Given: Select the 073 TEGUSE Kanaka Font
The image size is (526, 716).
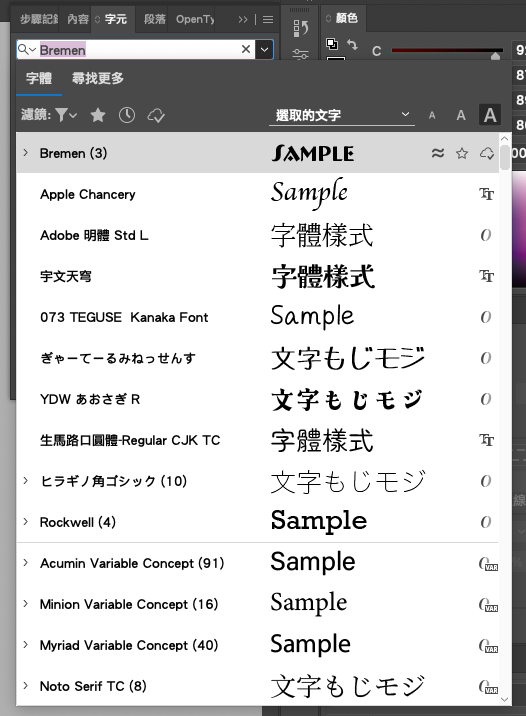Looking at the screenshot, I should 257,317.
